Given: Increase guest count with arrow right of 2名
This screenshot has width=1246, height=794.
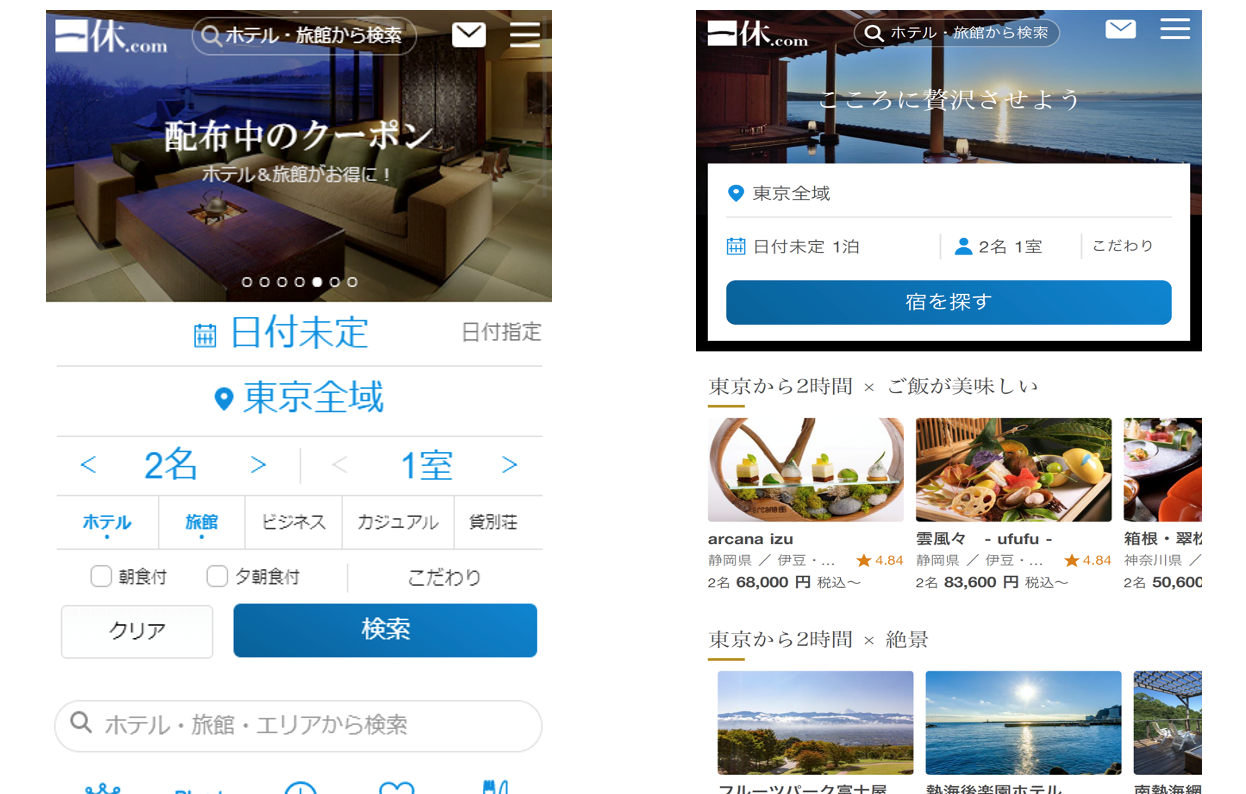Looking at the screenshot, I should [x=258, y=465].
